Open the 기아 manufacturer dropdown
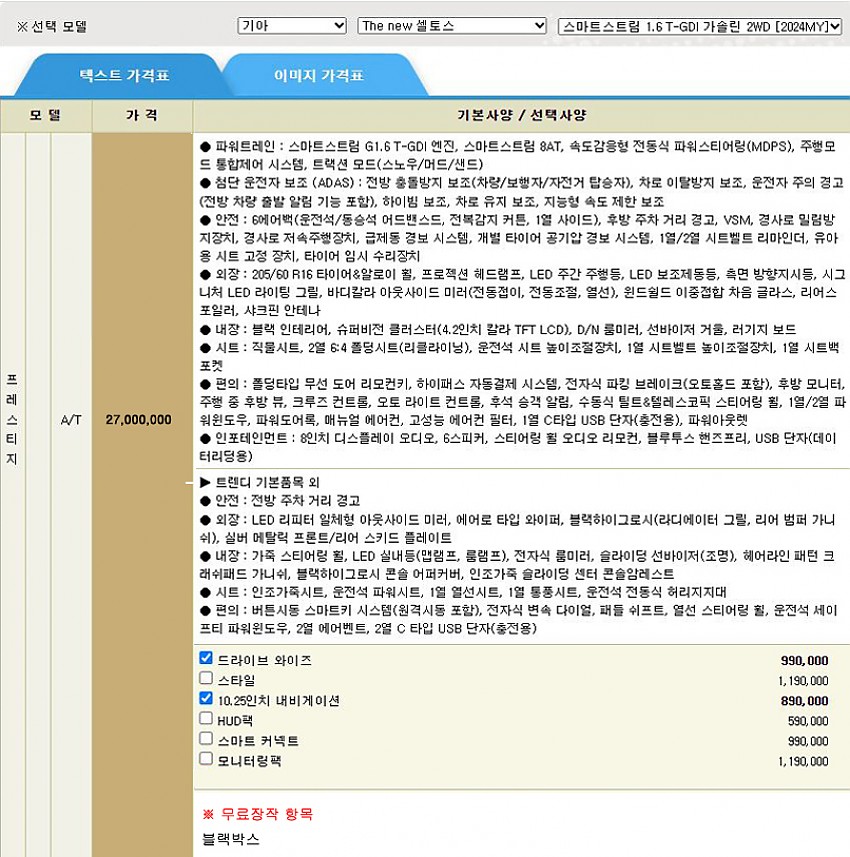 click(291, 26)
